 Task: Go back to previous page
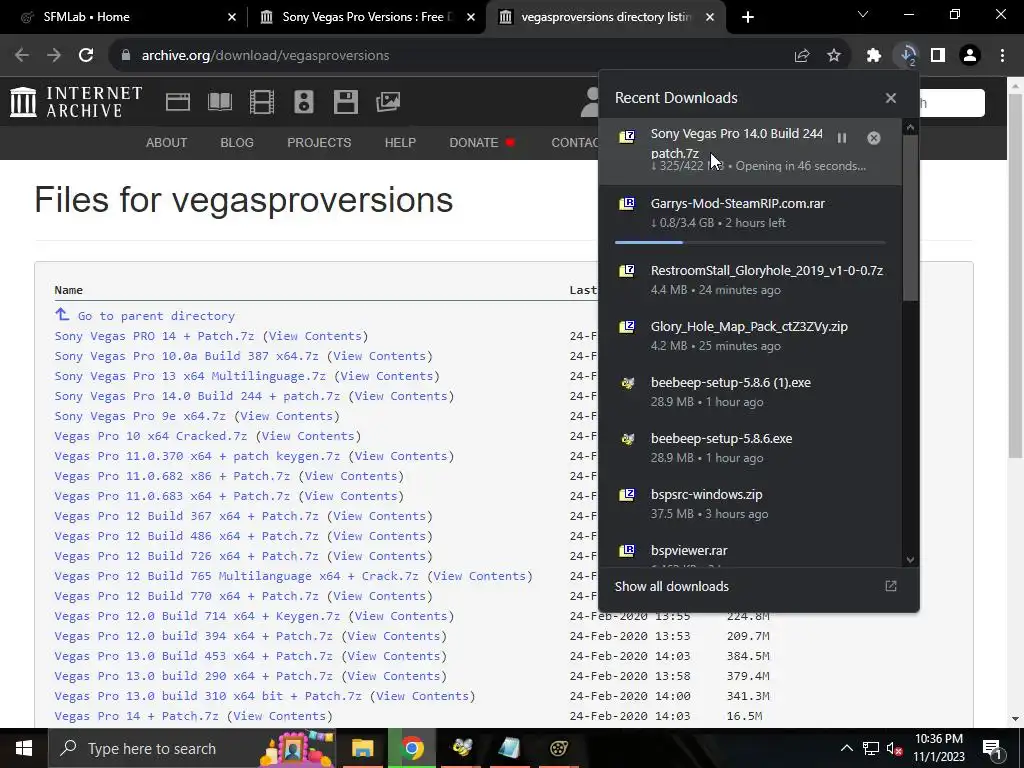pos(22,56)
